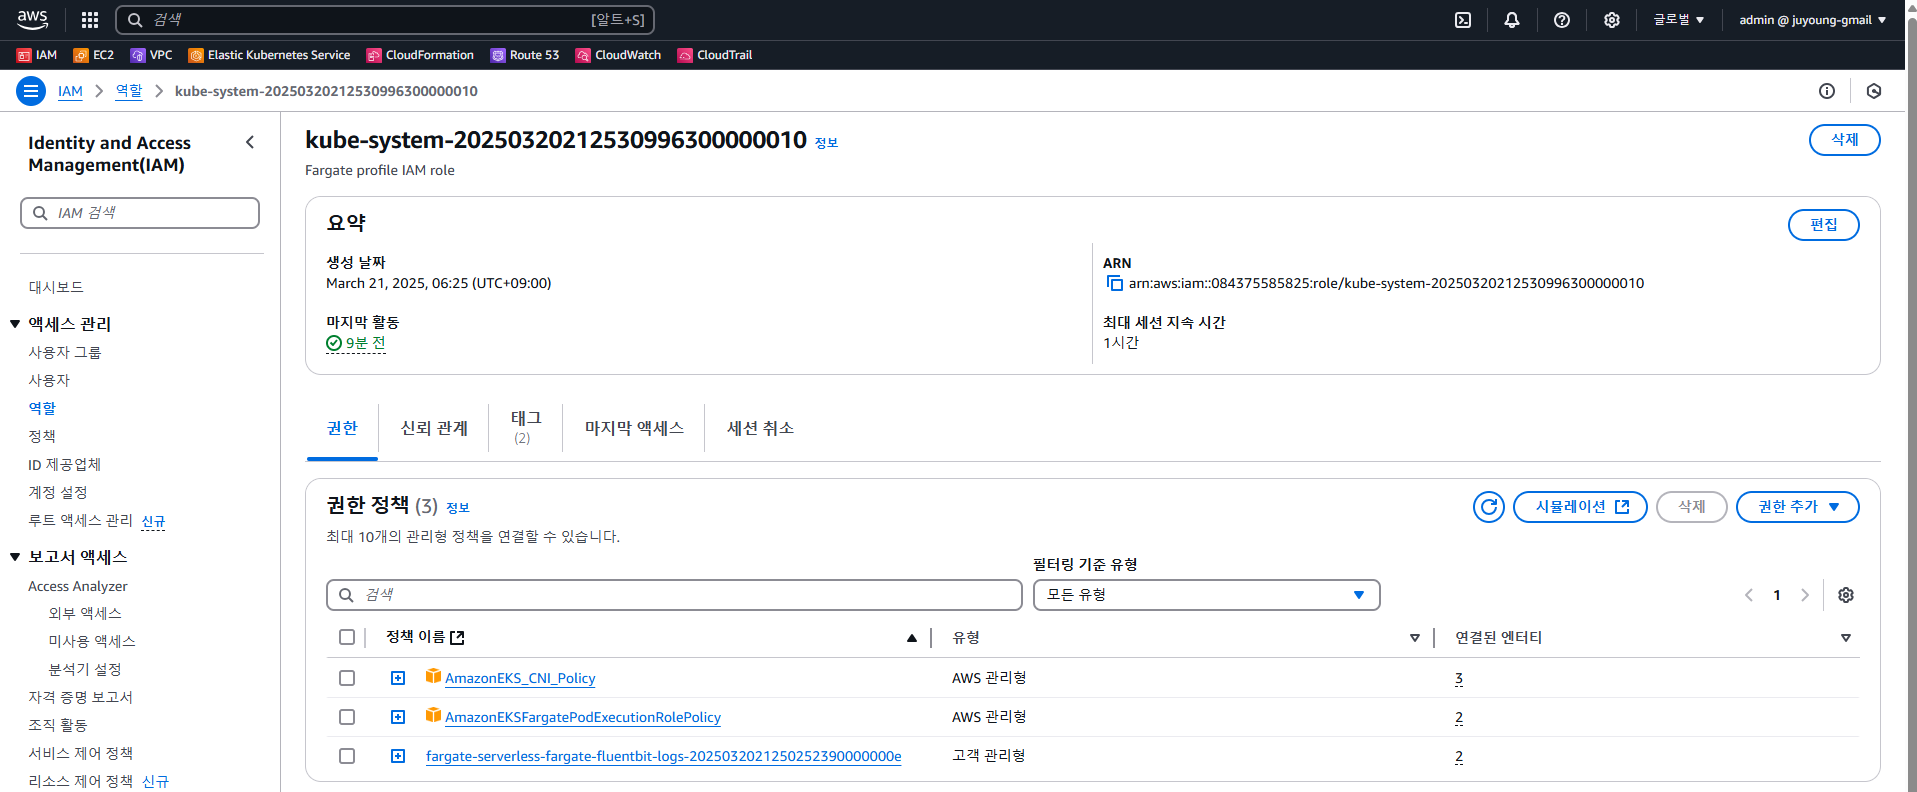Open the 권한 추가 dropdown

tap(1797, 507)
